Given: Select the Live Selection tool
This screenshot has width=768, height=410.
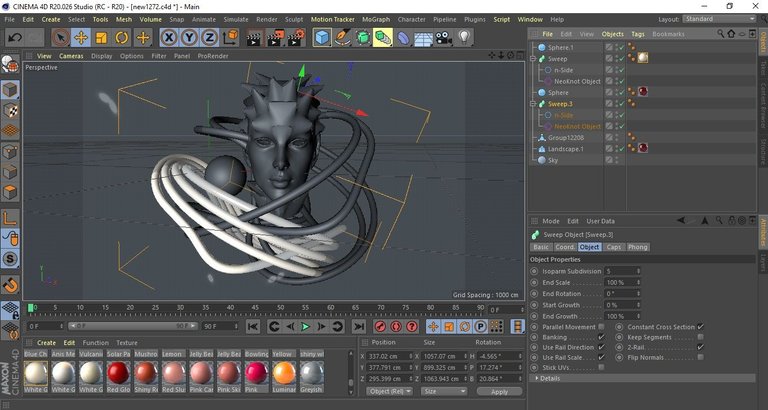Looking at the screenshot, I should click(61, 38).
